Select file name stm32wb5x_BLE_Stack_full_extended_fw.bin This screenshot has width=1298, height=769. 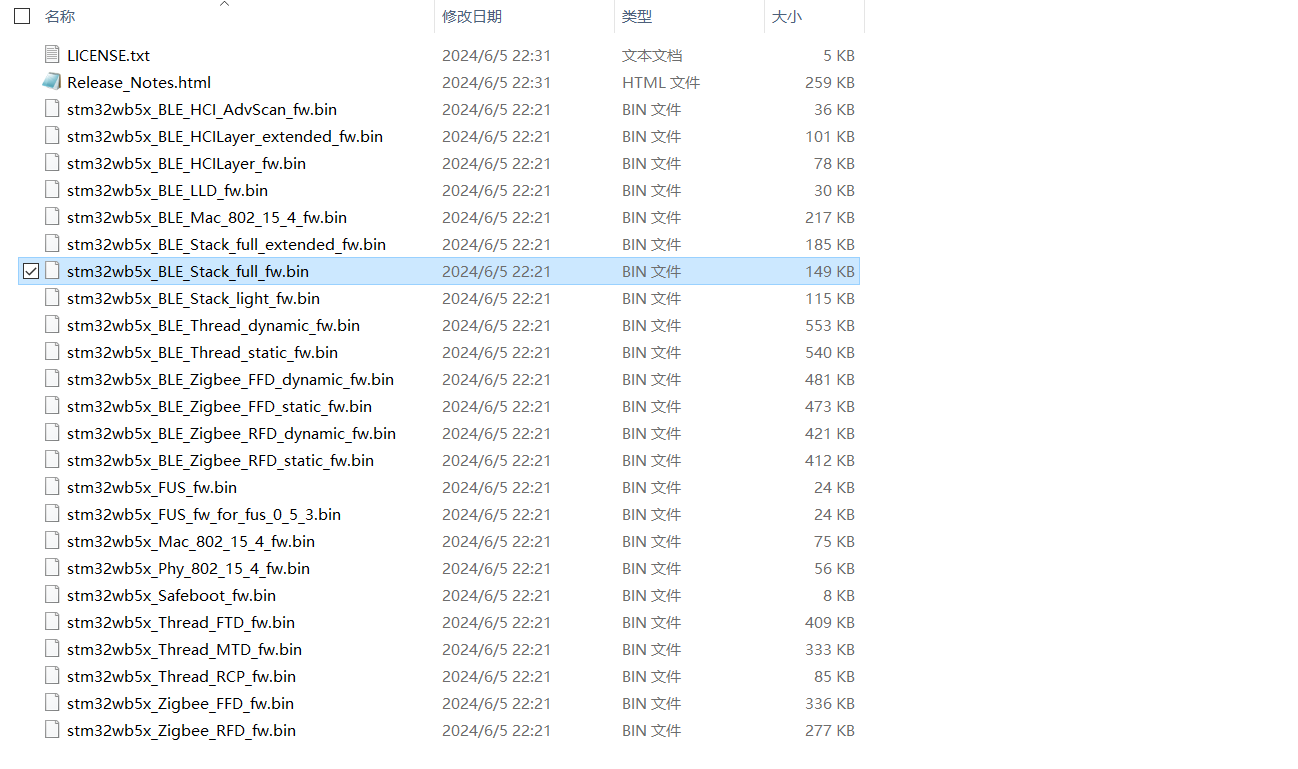coord(226,245)
